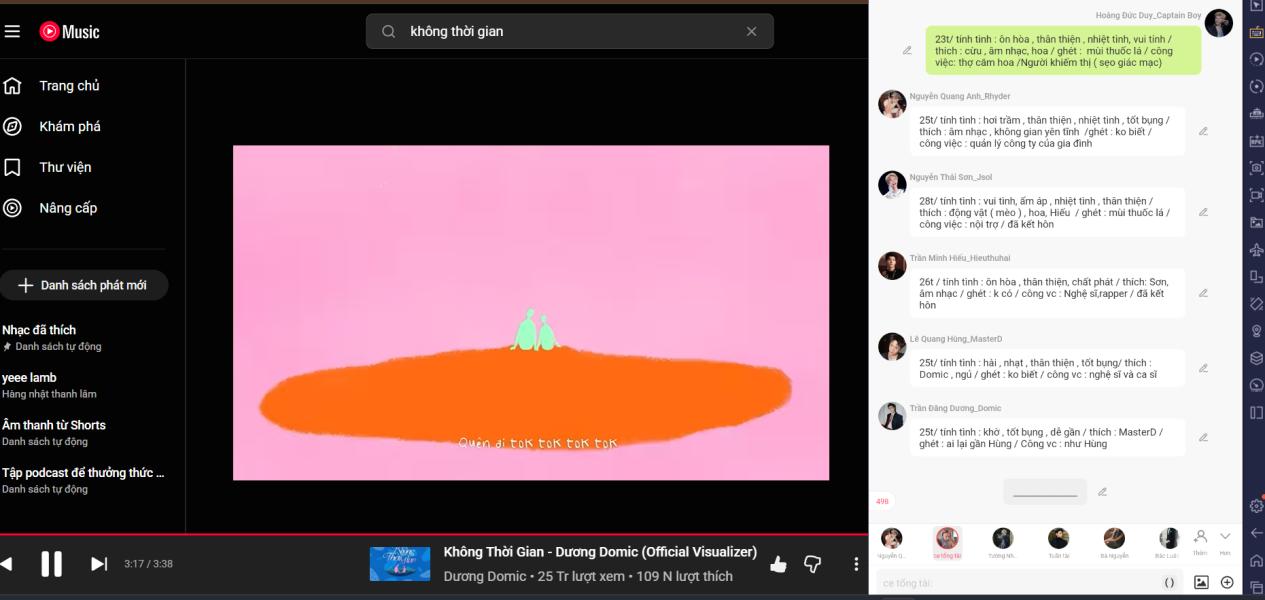1265x600 pixels.
Task: Click Trần Minh Hiếu_Hieuthuhai's avatar
Action: tap(892, 266)
